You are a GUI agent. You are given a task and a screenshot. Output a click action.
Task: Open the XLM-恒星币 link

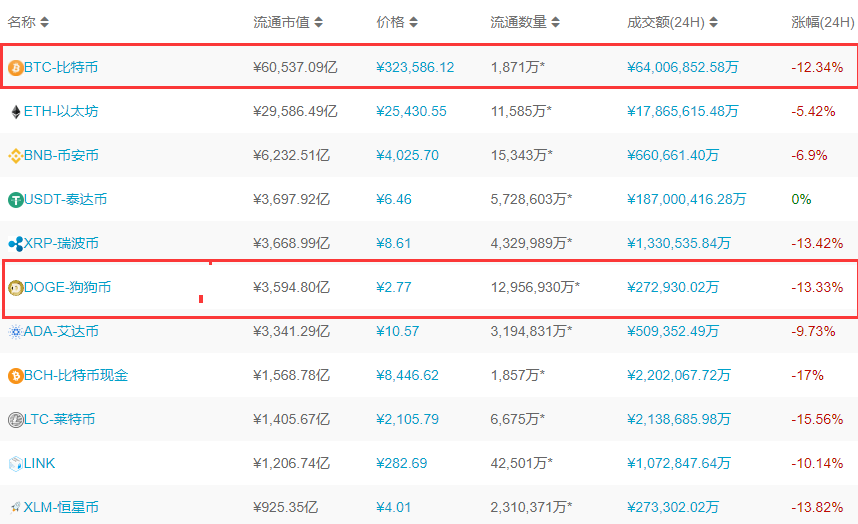pyautogui.click(x=61, y=508)
